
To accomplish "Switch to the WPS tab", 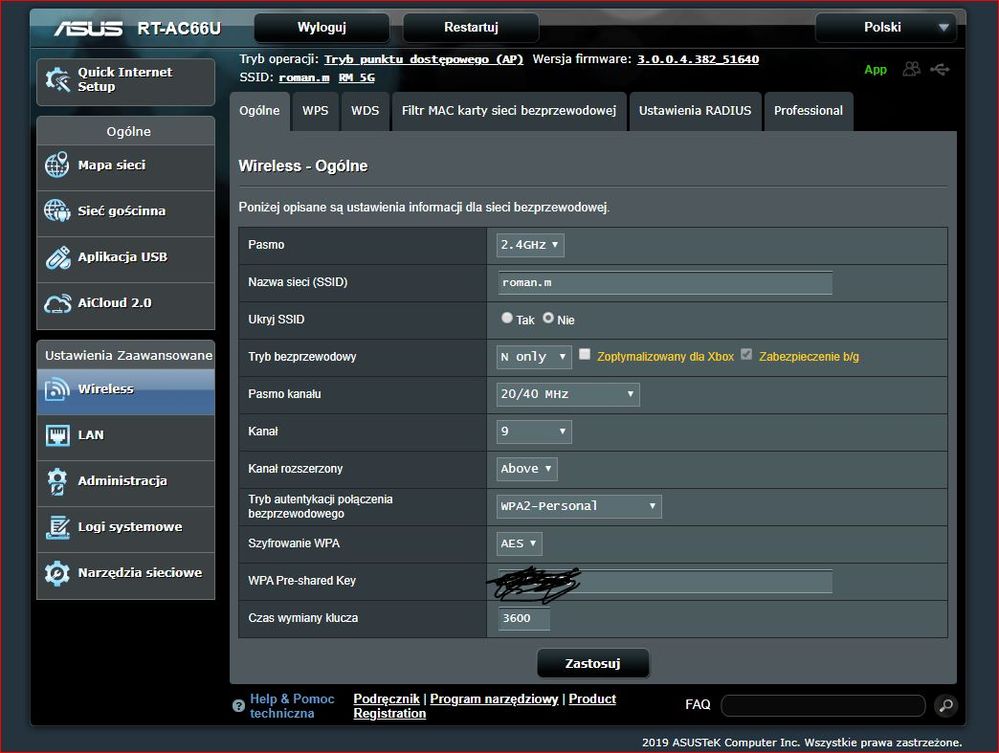I will pyautogui.click(x=315, y=111).
